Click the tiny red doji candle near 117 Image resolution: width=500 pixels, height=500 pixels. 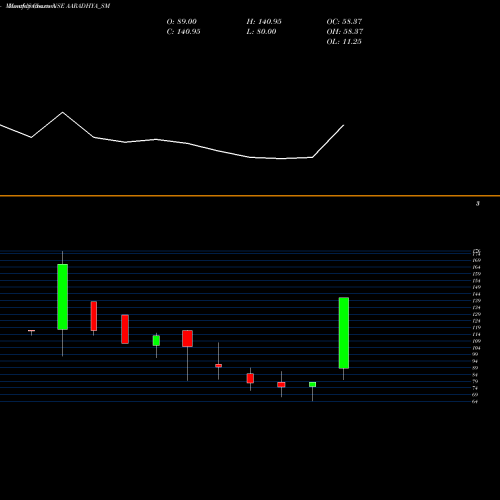click(32, 331)
